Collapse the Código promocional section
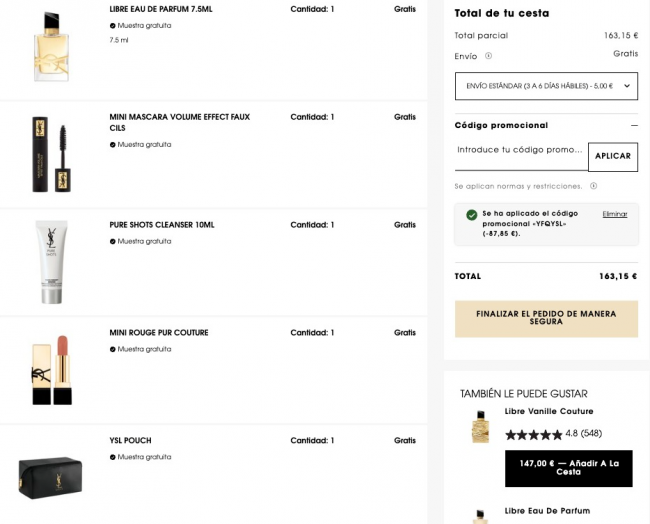The height and width of the screenshot is (524, 650). click(634, 125)
